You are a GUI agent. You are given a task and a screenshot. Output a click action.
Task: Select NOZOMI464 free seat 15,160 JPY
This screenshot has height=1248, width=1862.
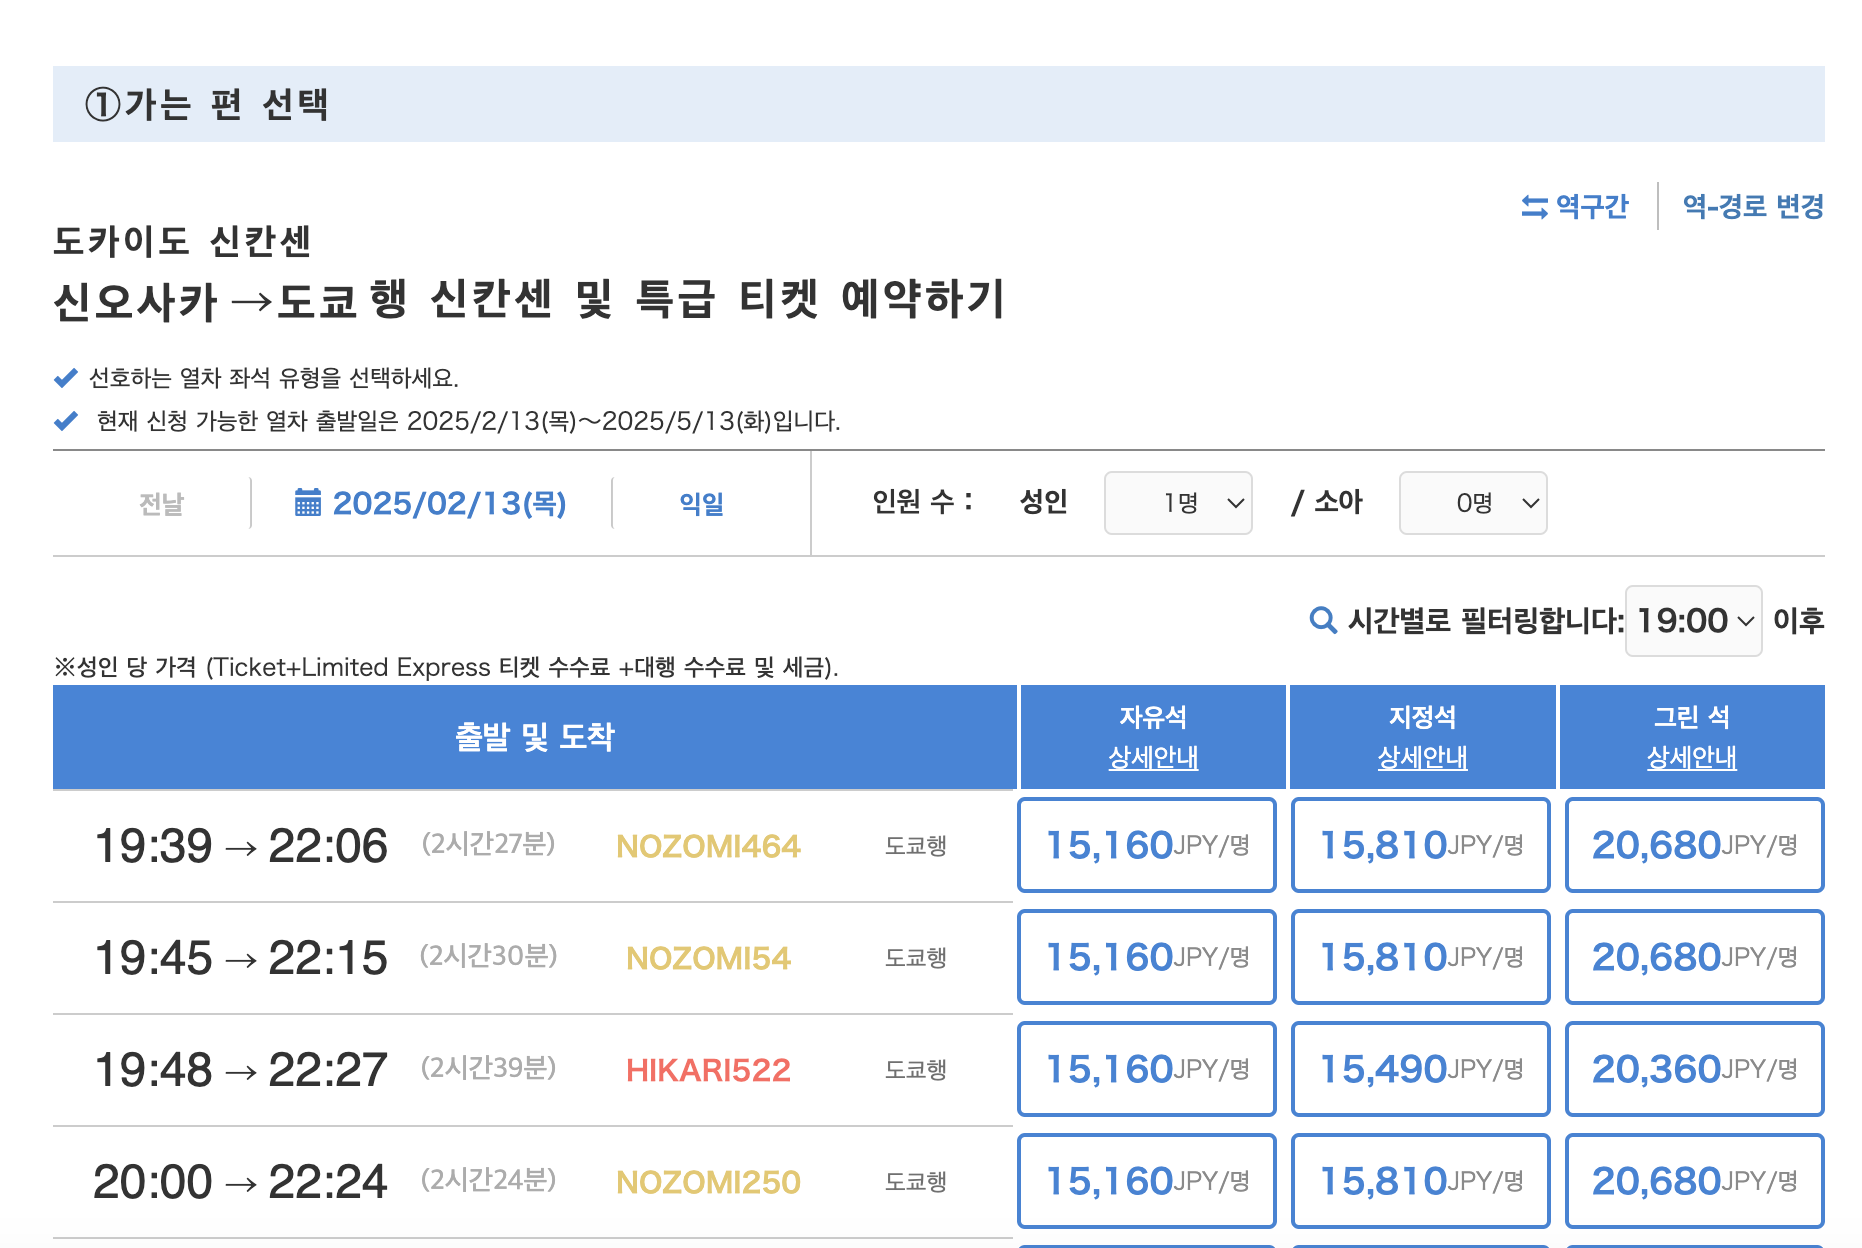tap(1147, 845)
